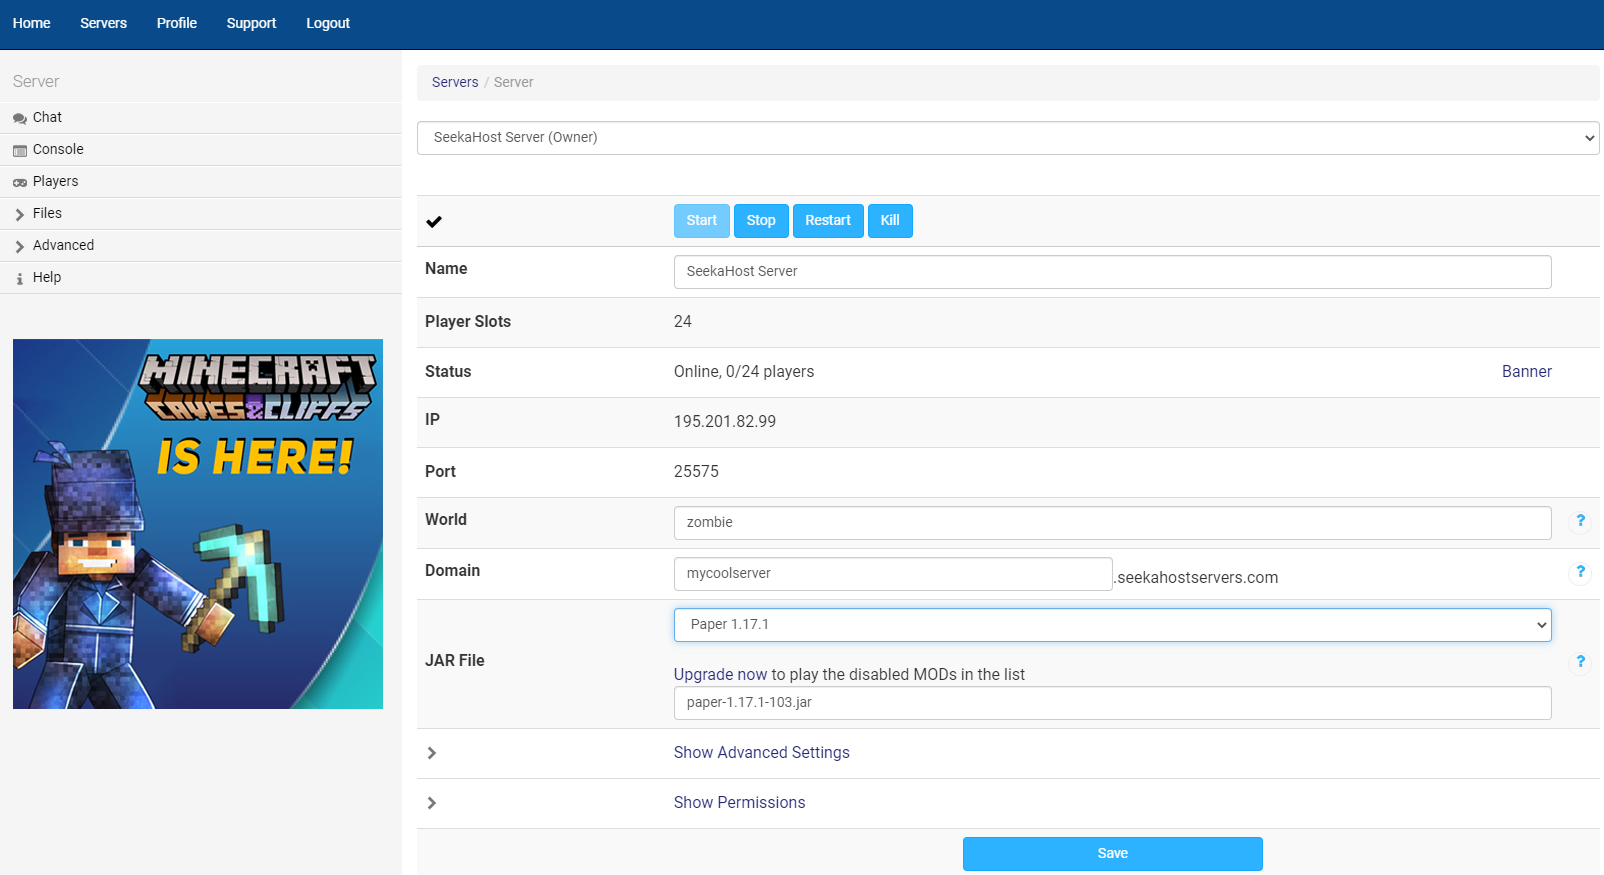The width and height of the screenshot is (1604, 875).
Task: Click the Upgrade now link
Action: pyautogui.click(x=721, y=675)
